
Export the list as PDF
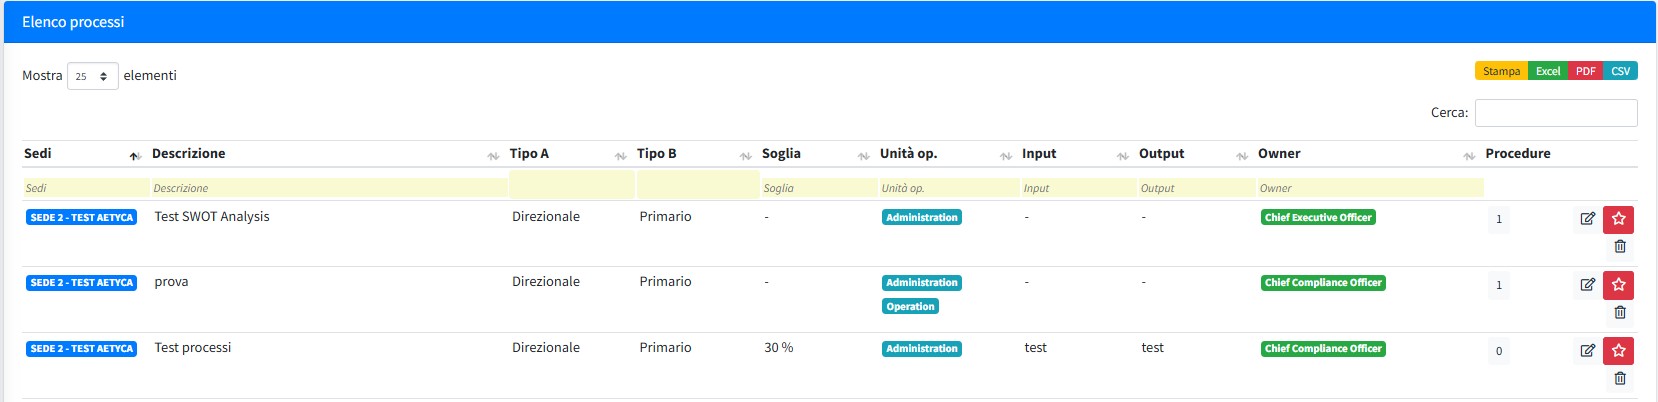pyautogui.click(x=1585, y=71)
